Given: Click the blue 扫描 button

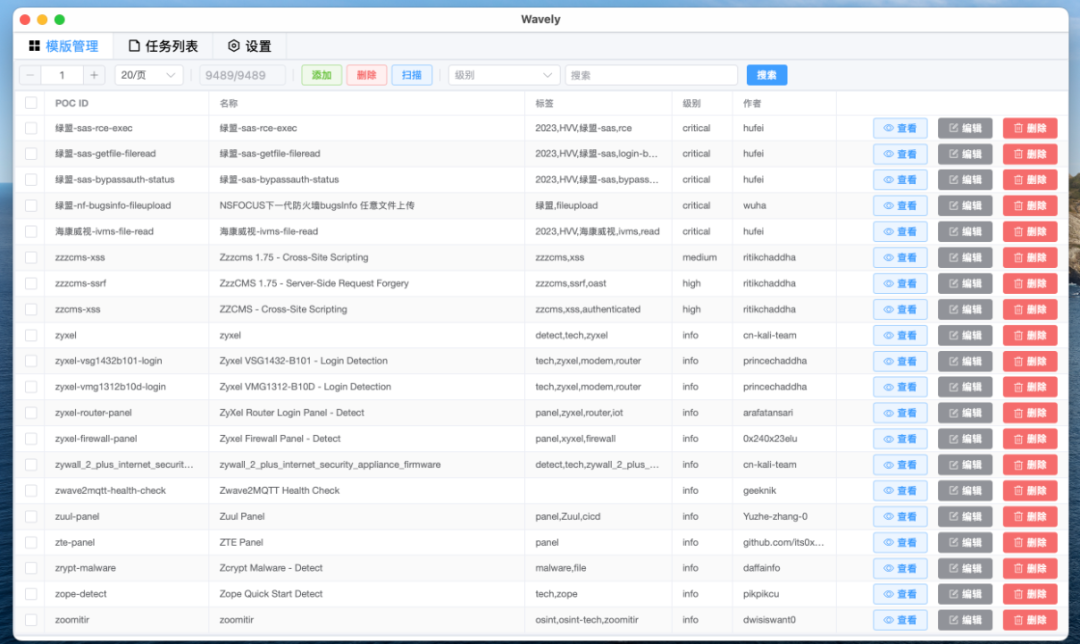Looking at the screenshot, I should pyautogui.click(x=412, y=75).
